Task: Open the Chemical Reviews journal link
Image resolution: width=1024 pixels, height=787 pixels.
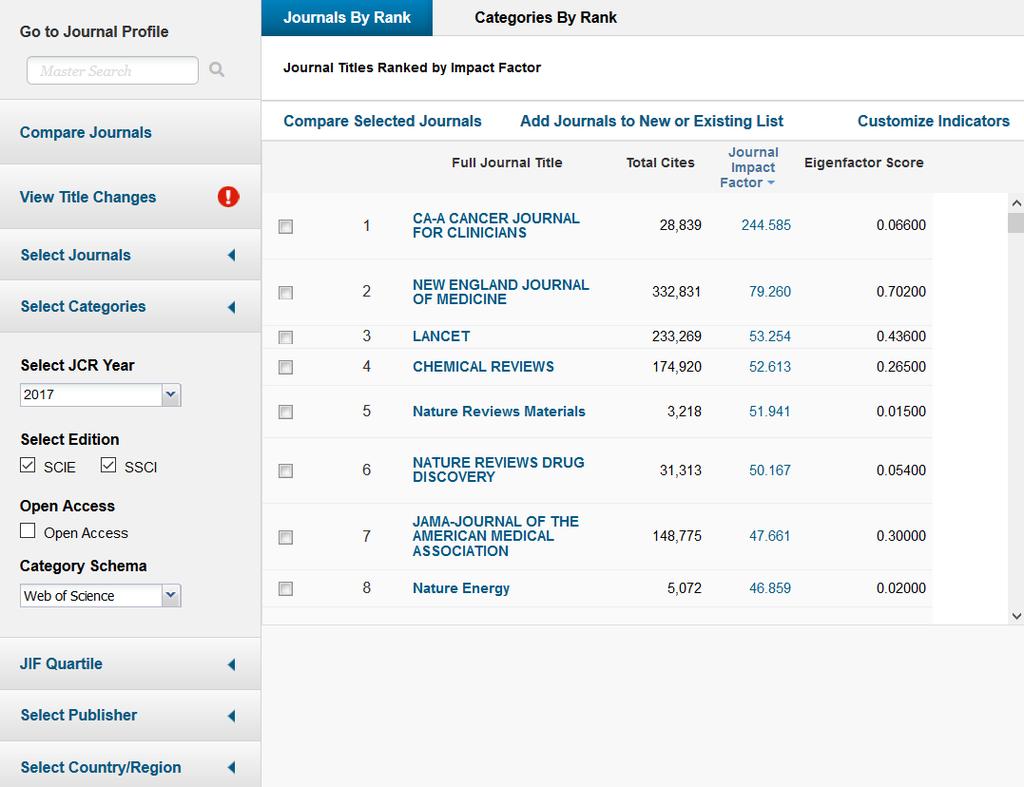Action: pos(483,366)
